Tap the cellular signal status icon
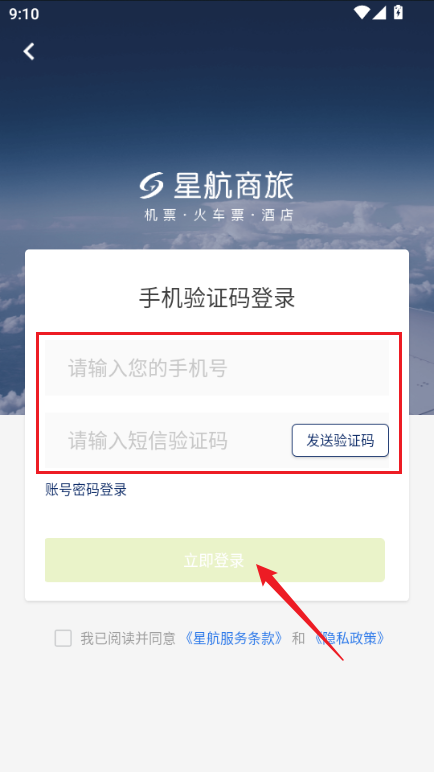 pos(379,13)
